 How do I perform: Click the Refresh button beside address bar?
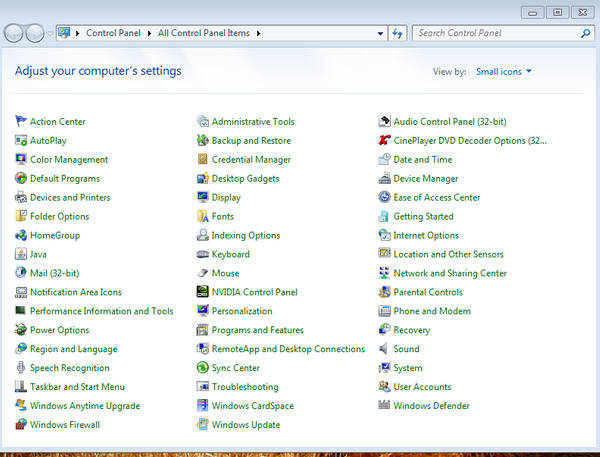398,33
